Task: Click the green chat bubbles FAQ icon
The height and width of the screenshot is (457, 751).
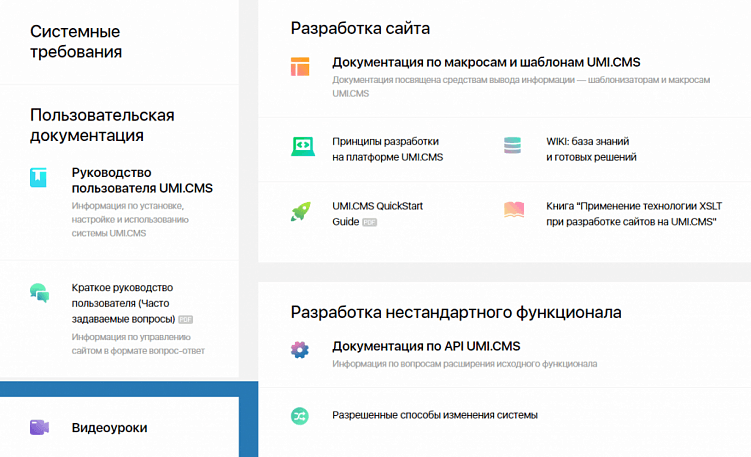Action: tap(39, 293)
